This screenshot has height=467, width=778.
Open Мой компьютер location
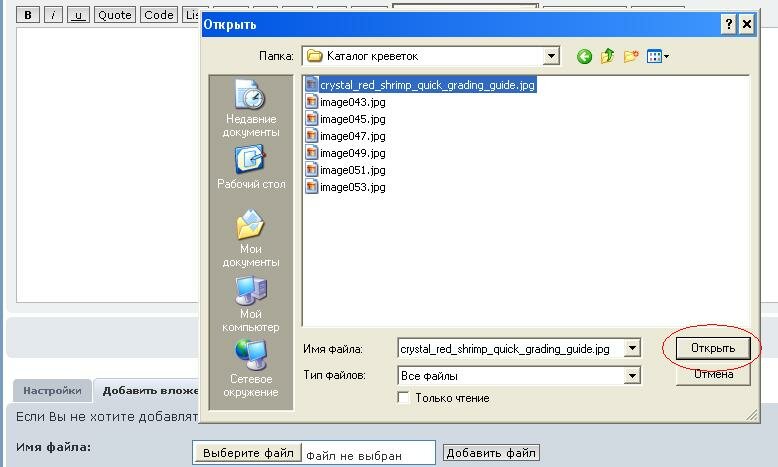pyautogui.click(x=250, y=305)
